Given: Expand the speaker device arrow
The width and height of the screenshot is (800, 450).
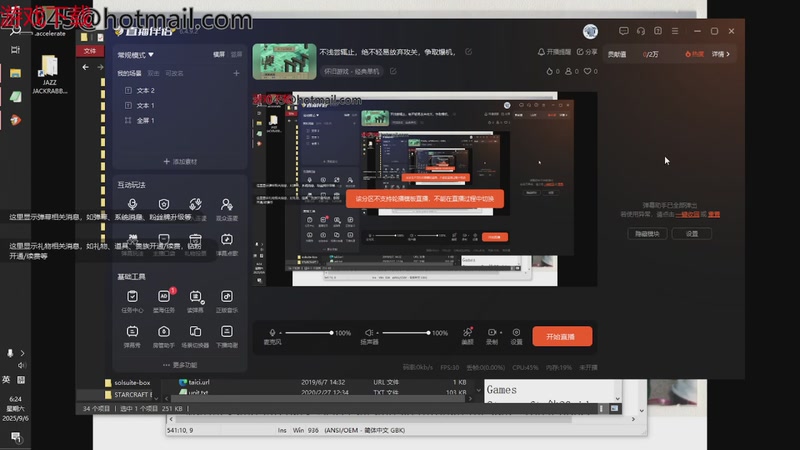Looking at the screenshot, I should (x=378, y=333).
